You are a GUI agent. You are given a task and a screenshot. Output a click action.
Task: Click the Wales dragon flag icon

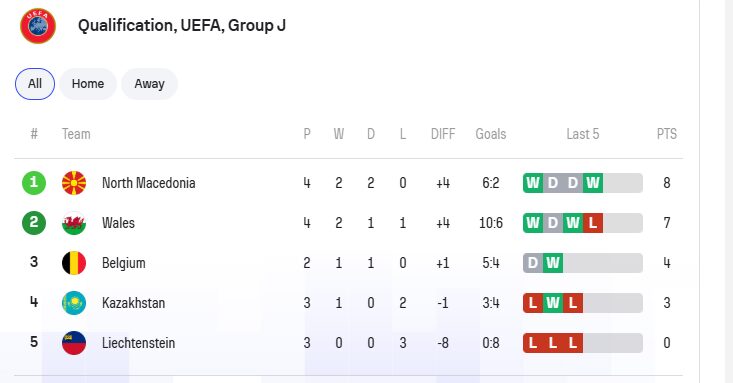pos(74,223)
